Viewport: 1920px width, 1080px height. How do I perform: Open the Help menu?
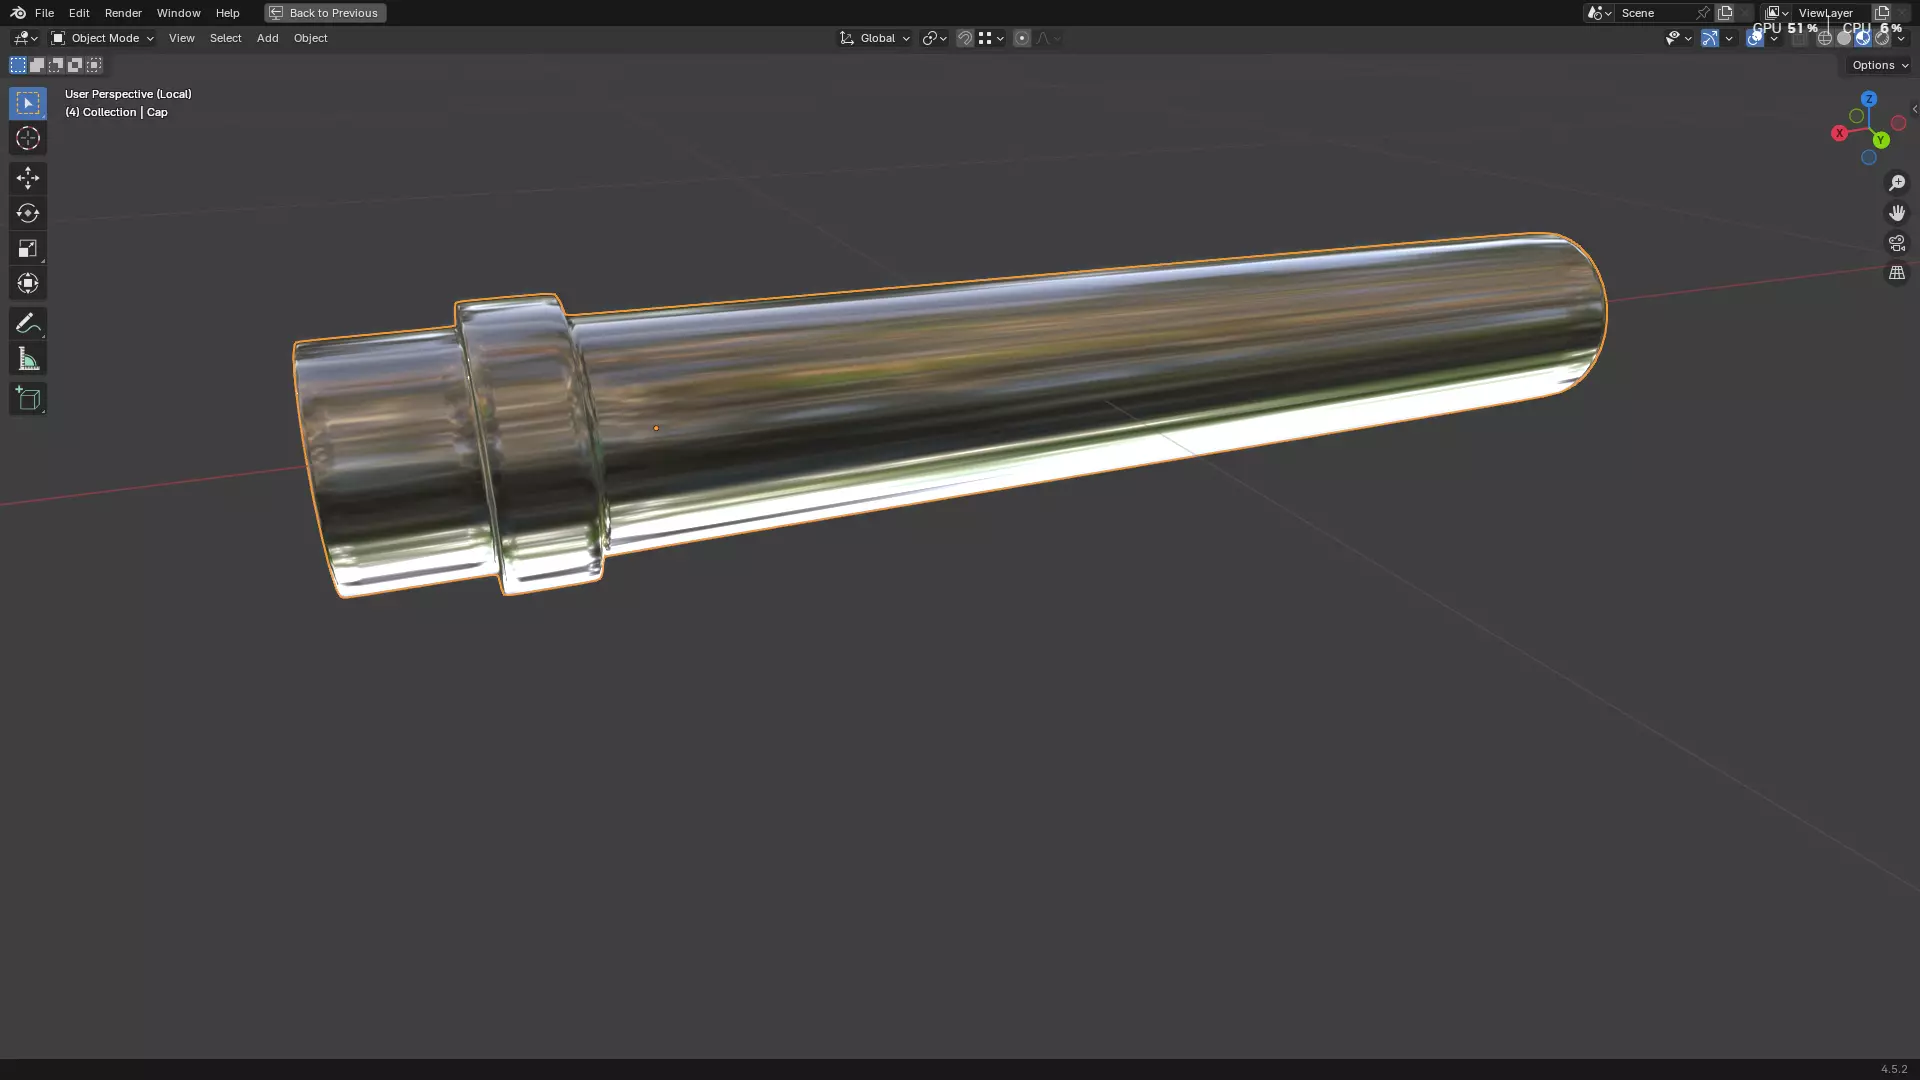coord(227,13)
